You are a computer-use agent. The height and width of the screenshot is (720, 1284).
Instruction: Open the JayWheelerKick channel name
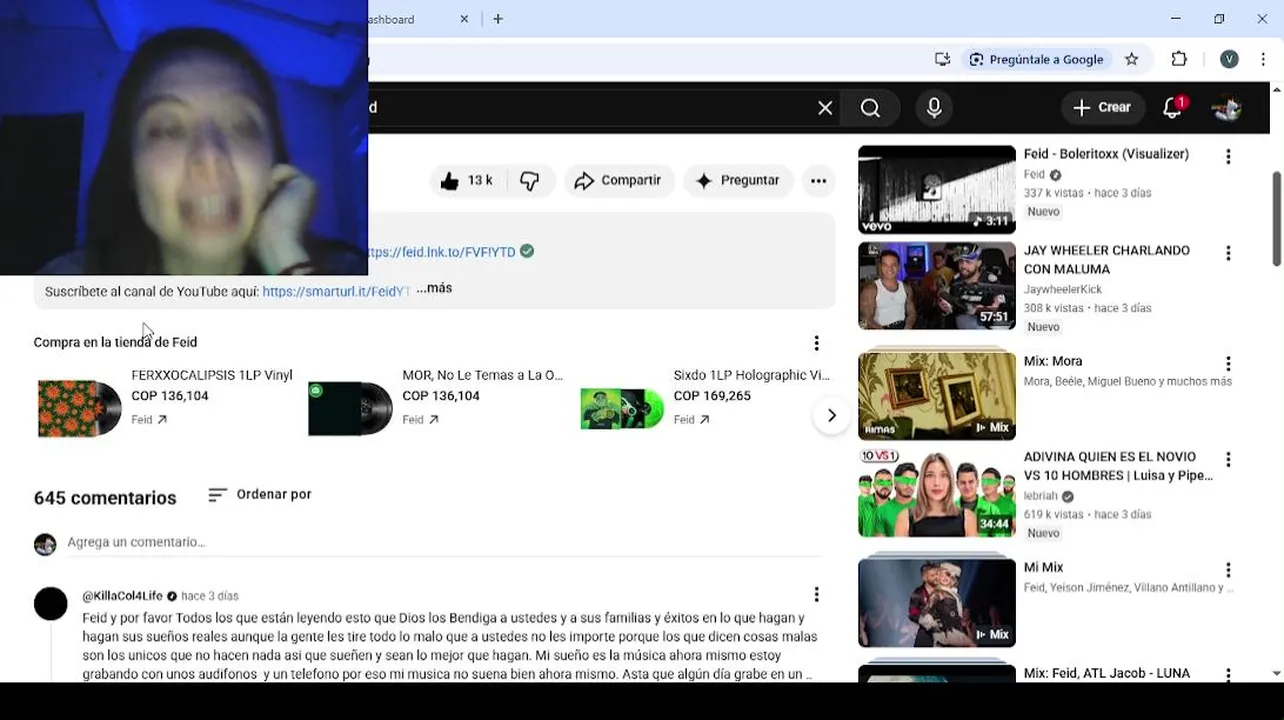[1062, 289]
